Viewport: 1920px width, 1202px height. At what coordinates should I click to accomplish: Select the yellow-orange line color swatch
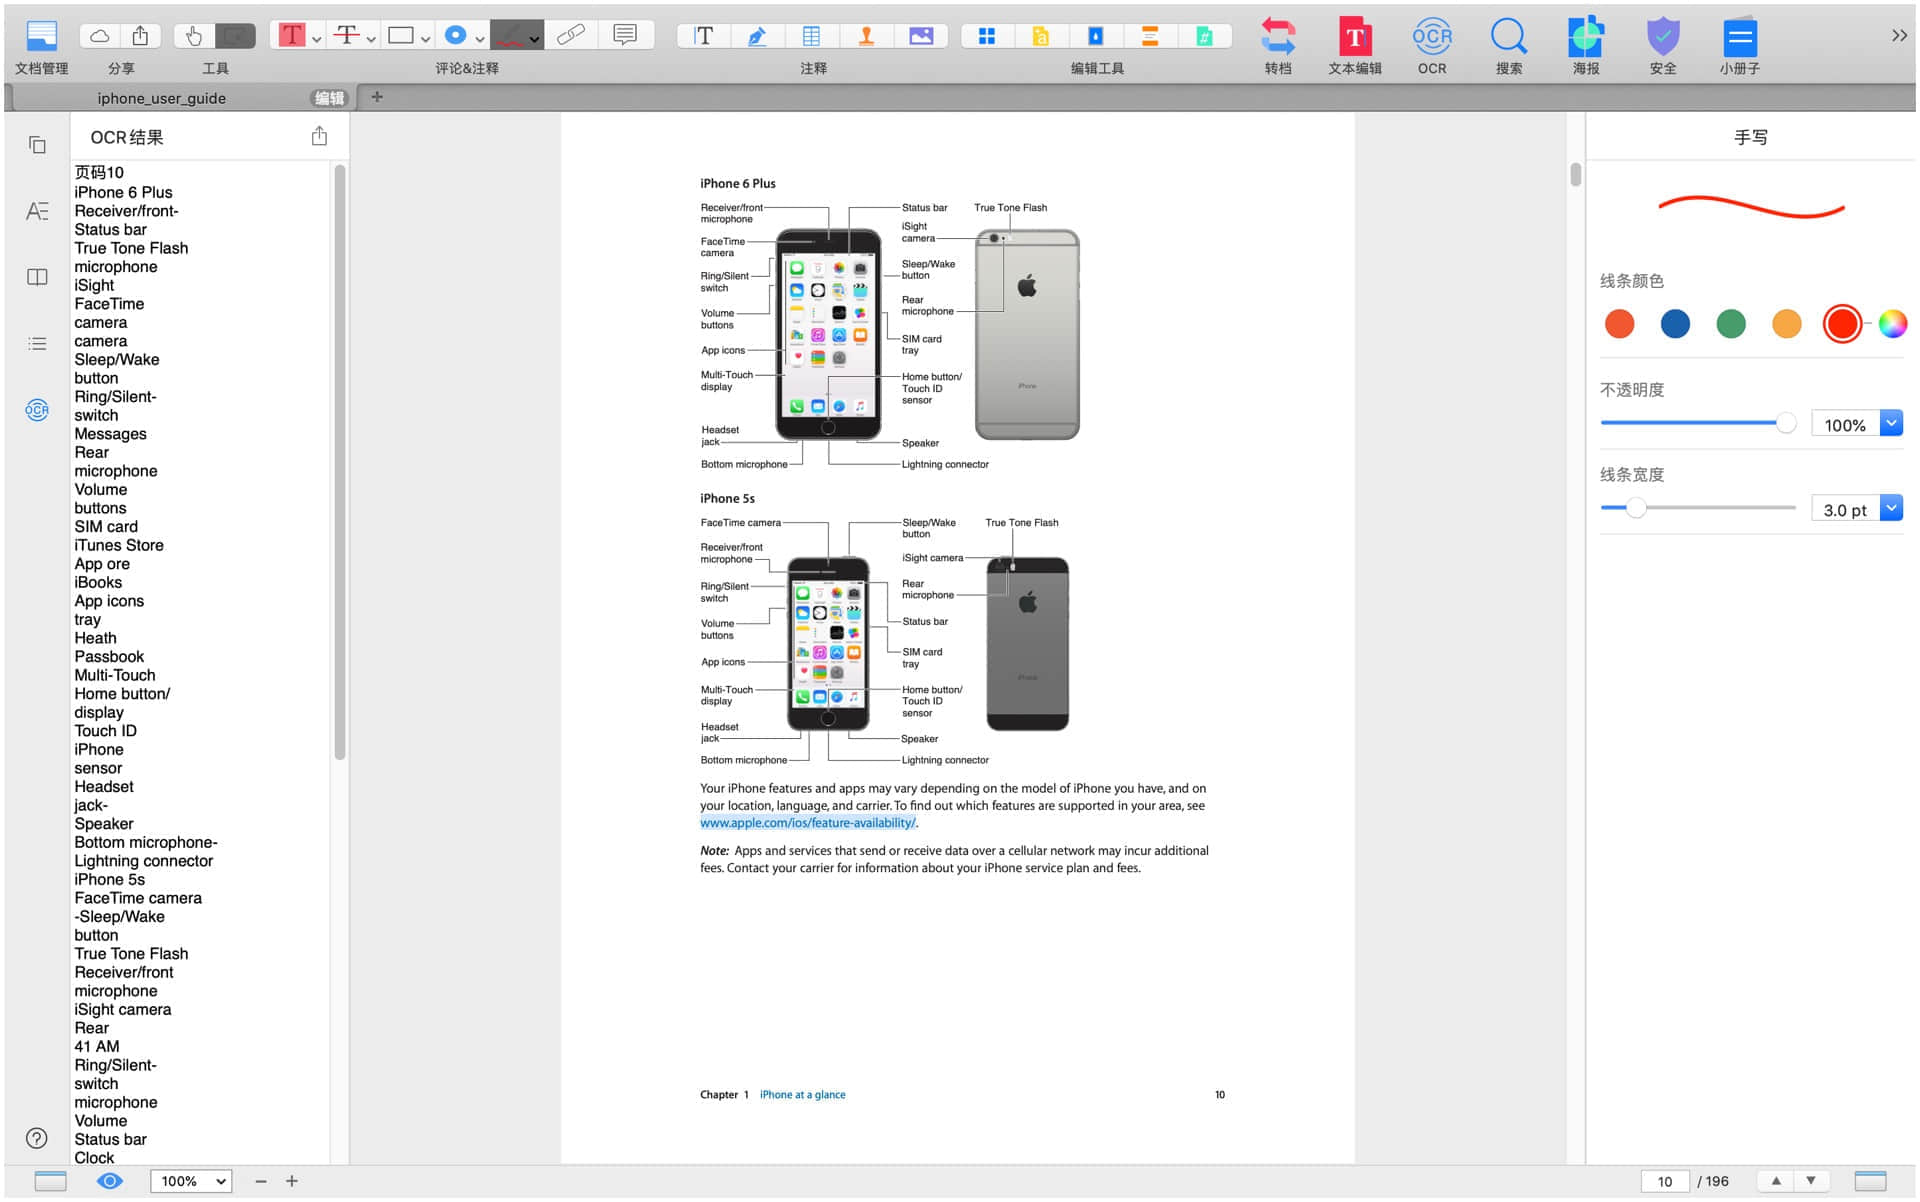click(x=1787, y=324)
